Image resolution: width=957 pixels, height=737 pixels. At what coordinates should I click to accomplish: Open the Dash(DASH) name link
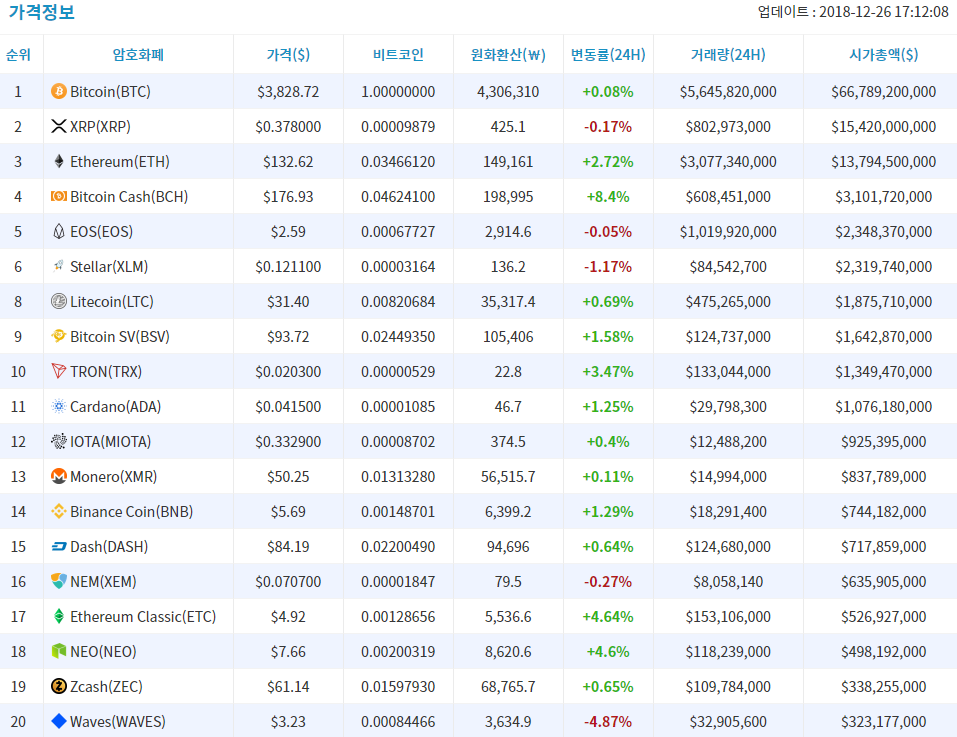[109, 547]
